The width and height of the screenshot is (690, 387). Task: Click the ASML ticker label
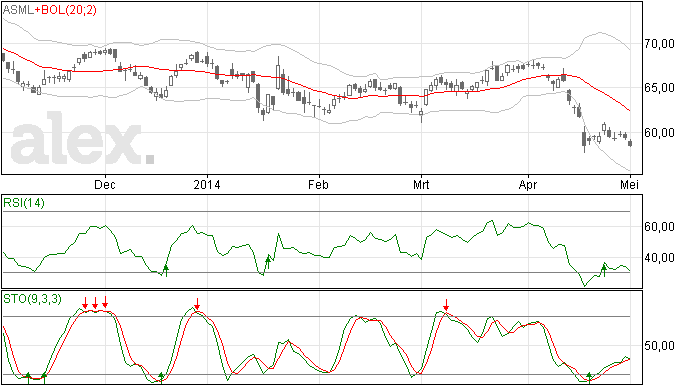(x=18, y=9)
